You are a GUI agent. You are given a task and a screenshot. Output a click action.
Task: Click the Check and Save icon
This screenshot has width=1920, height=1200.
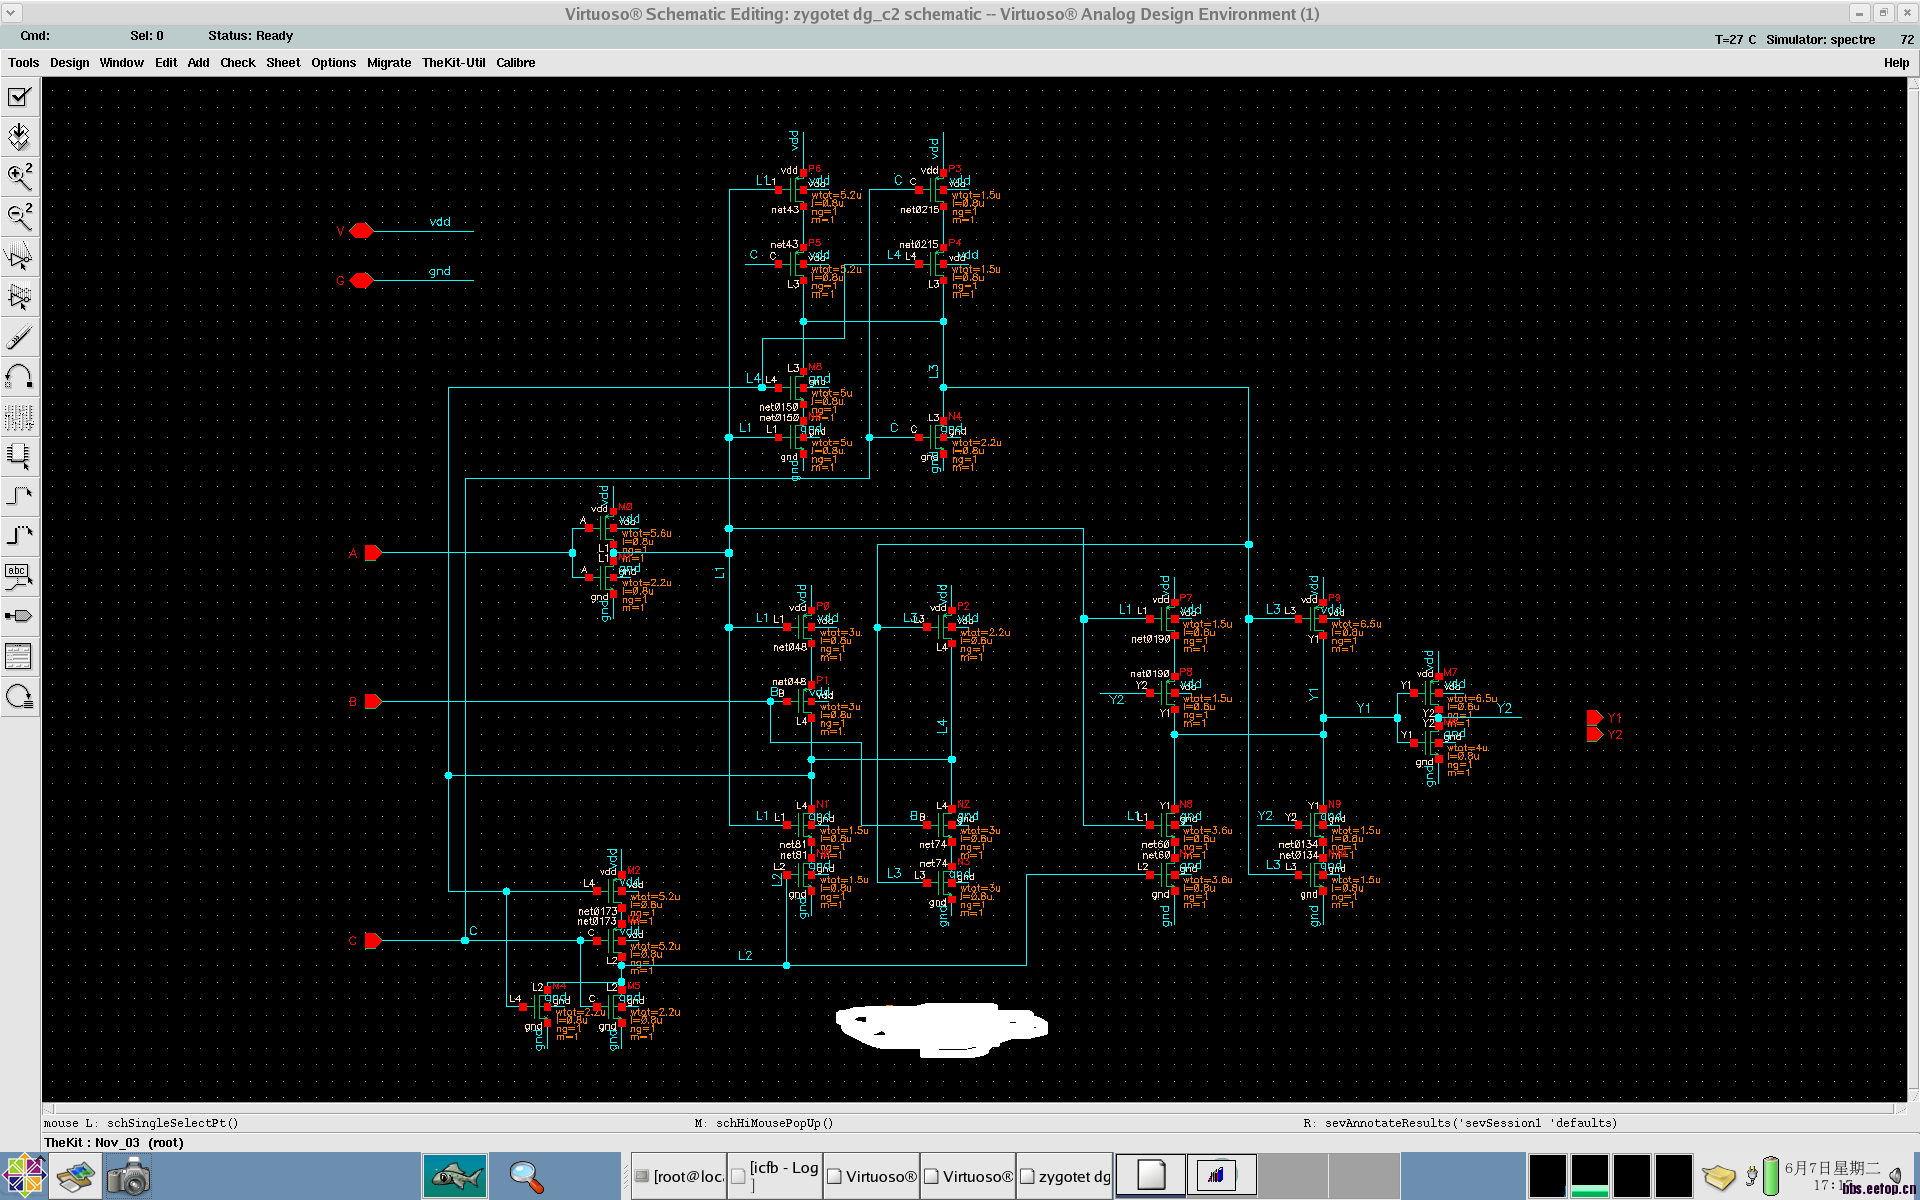[19, 97]
